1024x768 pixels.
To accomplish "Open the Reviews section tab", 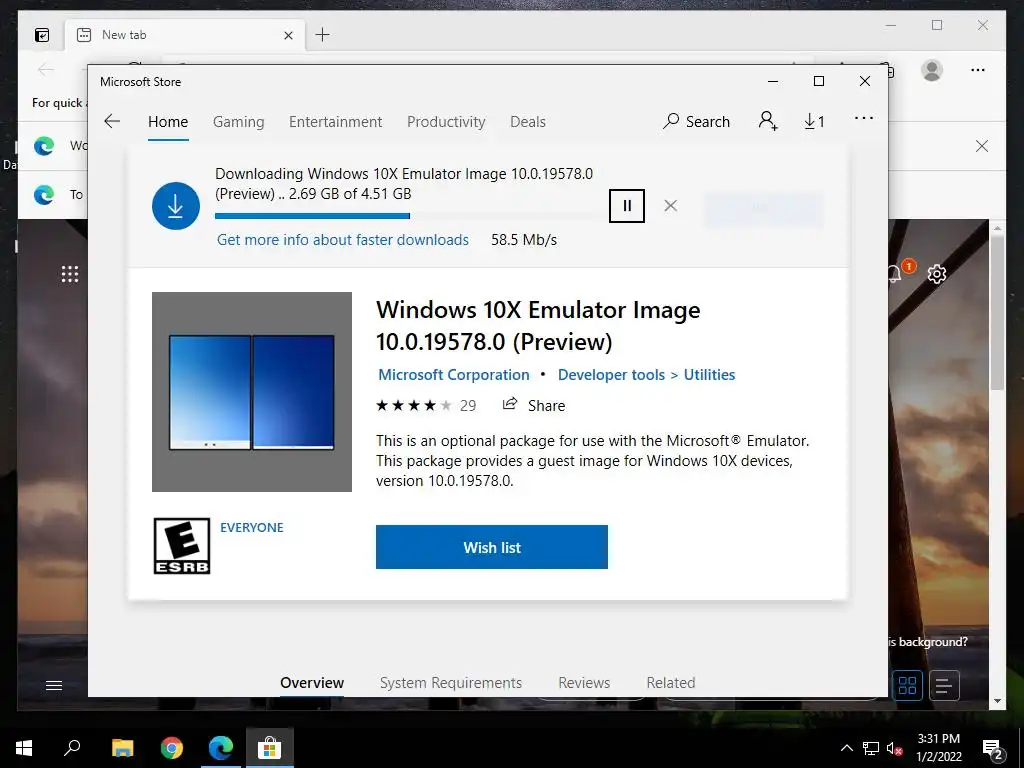I will click(x=584, y=682).
